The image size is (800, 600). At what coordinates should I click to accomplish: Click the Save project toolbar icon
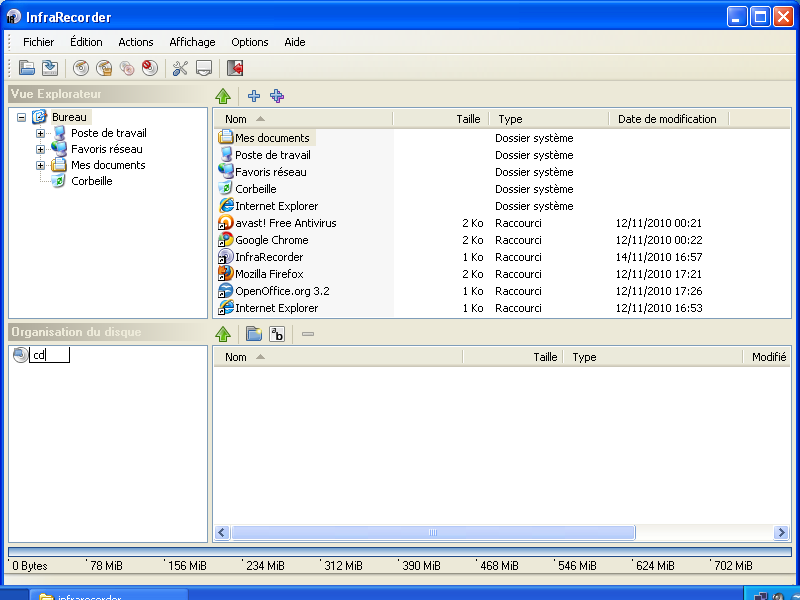[49, 68]
